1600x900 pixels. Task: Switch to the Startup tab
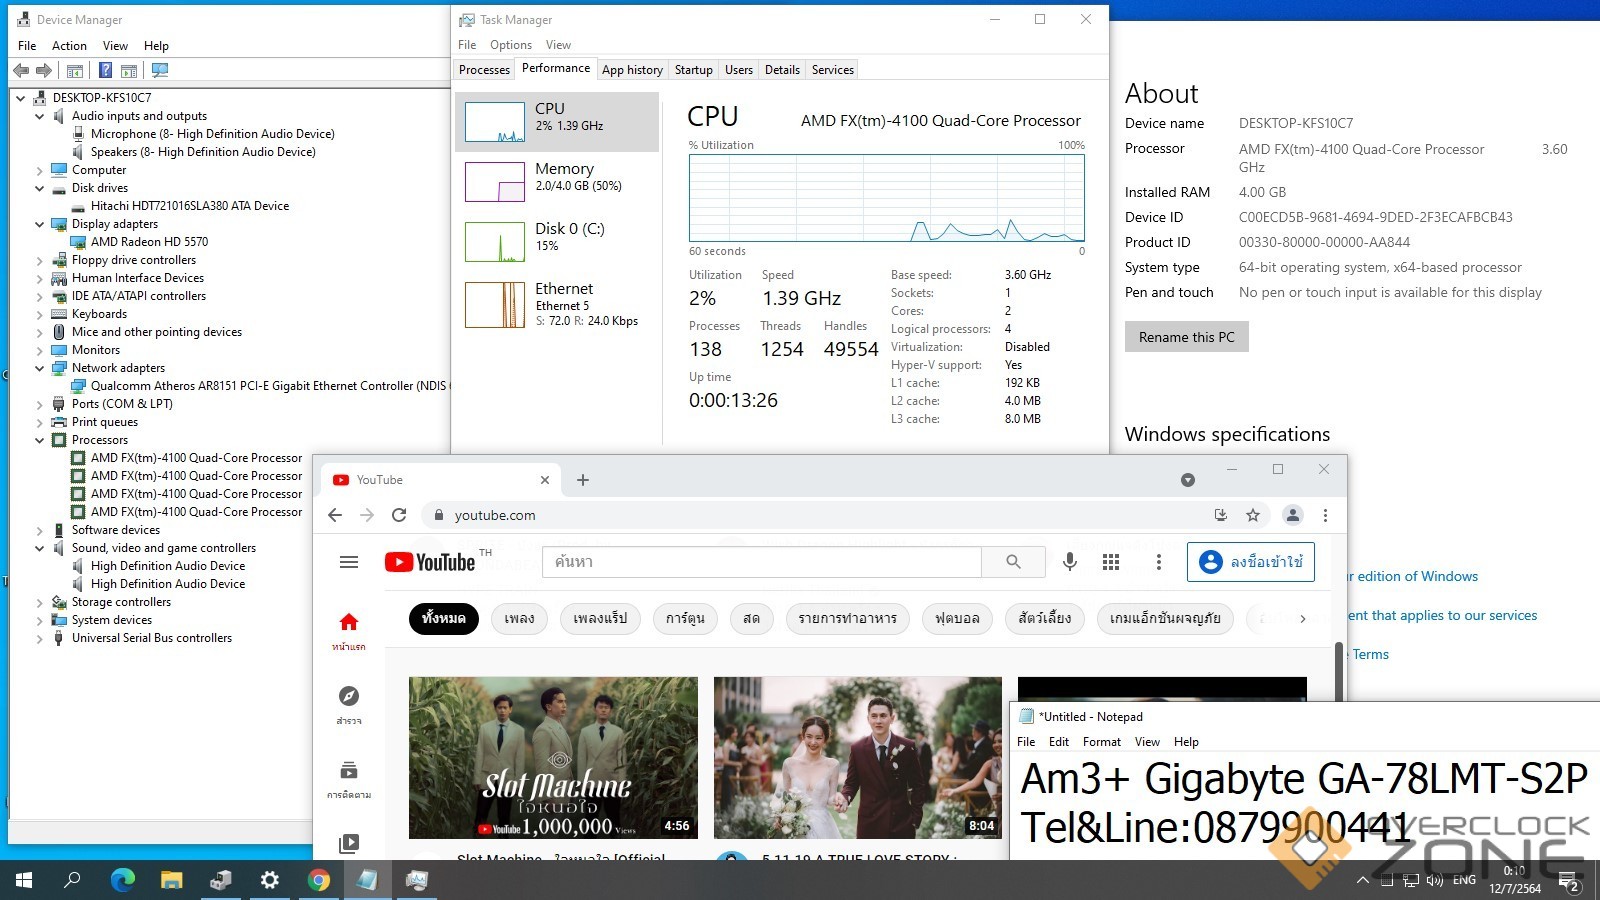click(x=693, y=70)
